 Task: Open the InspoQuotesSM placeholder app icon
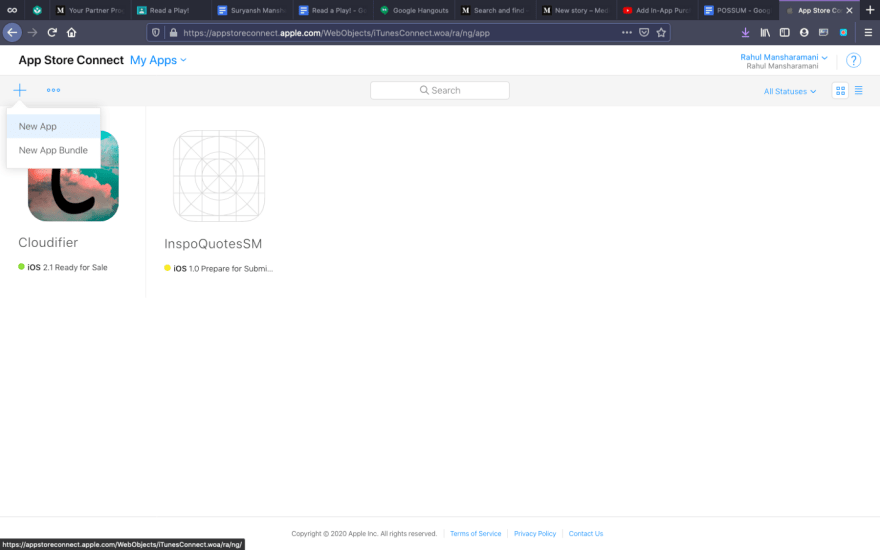tap(219, 176)
